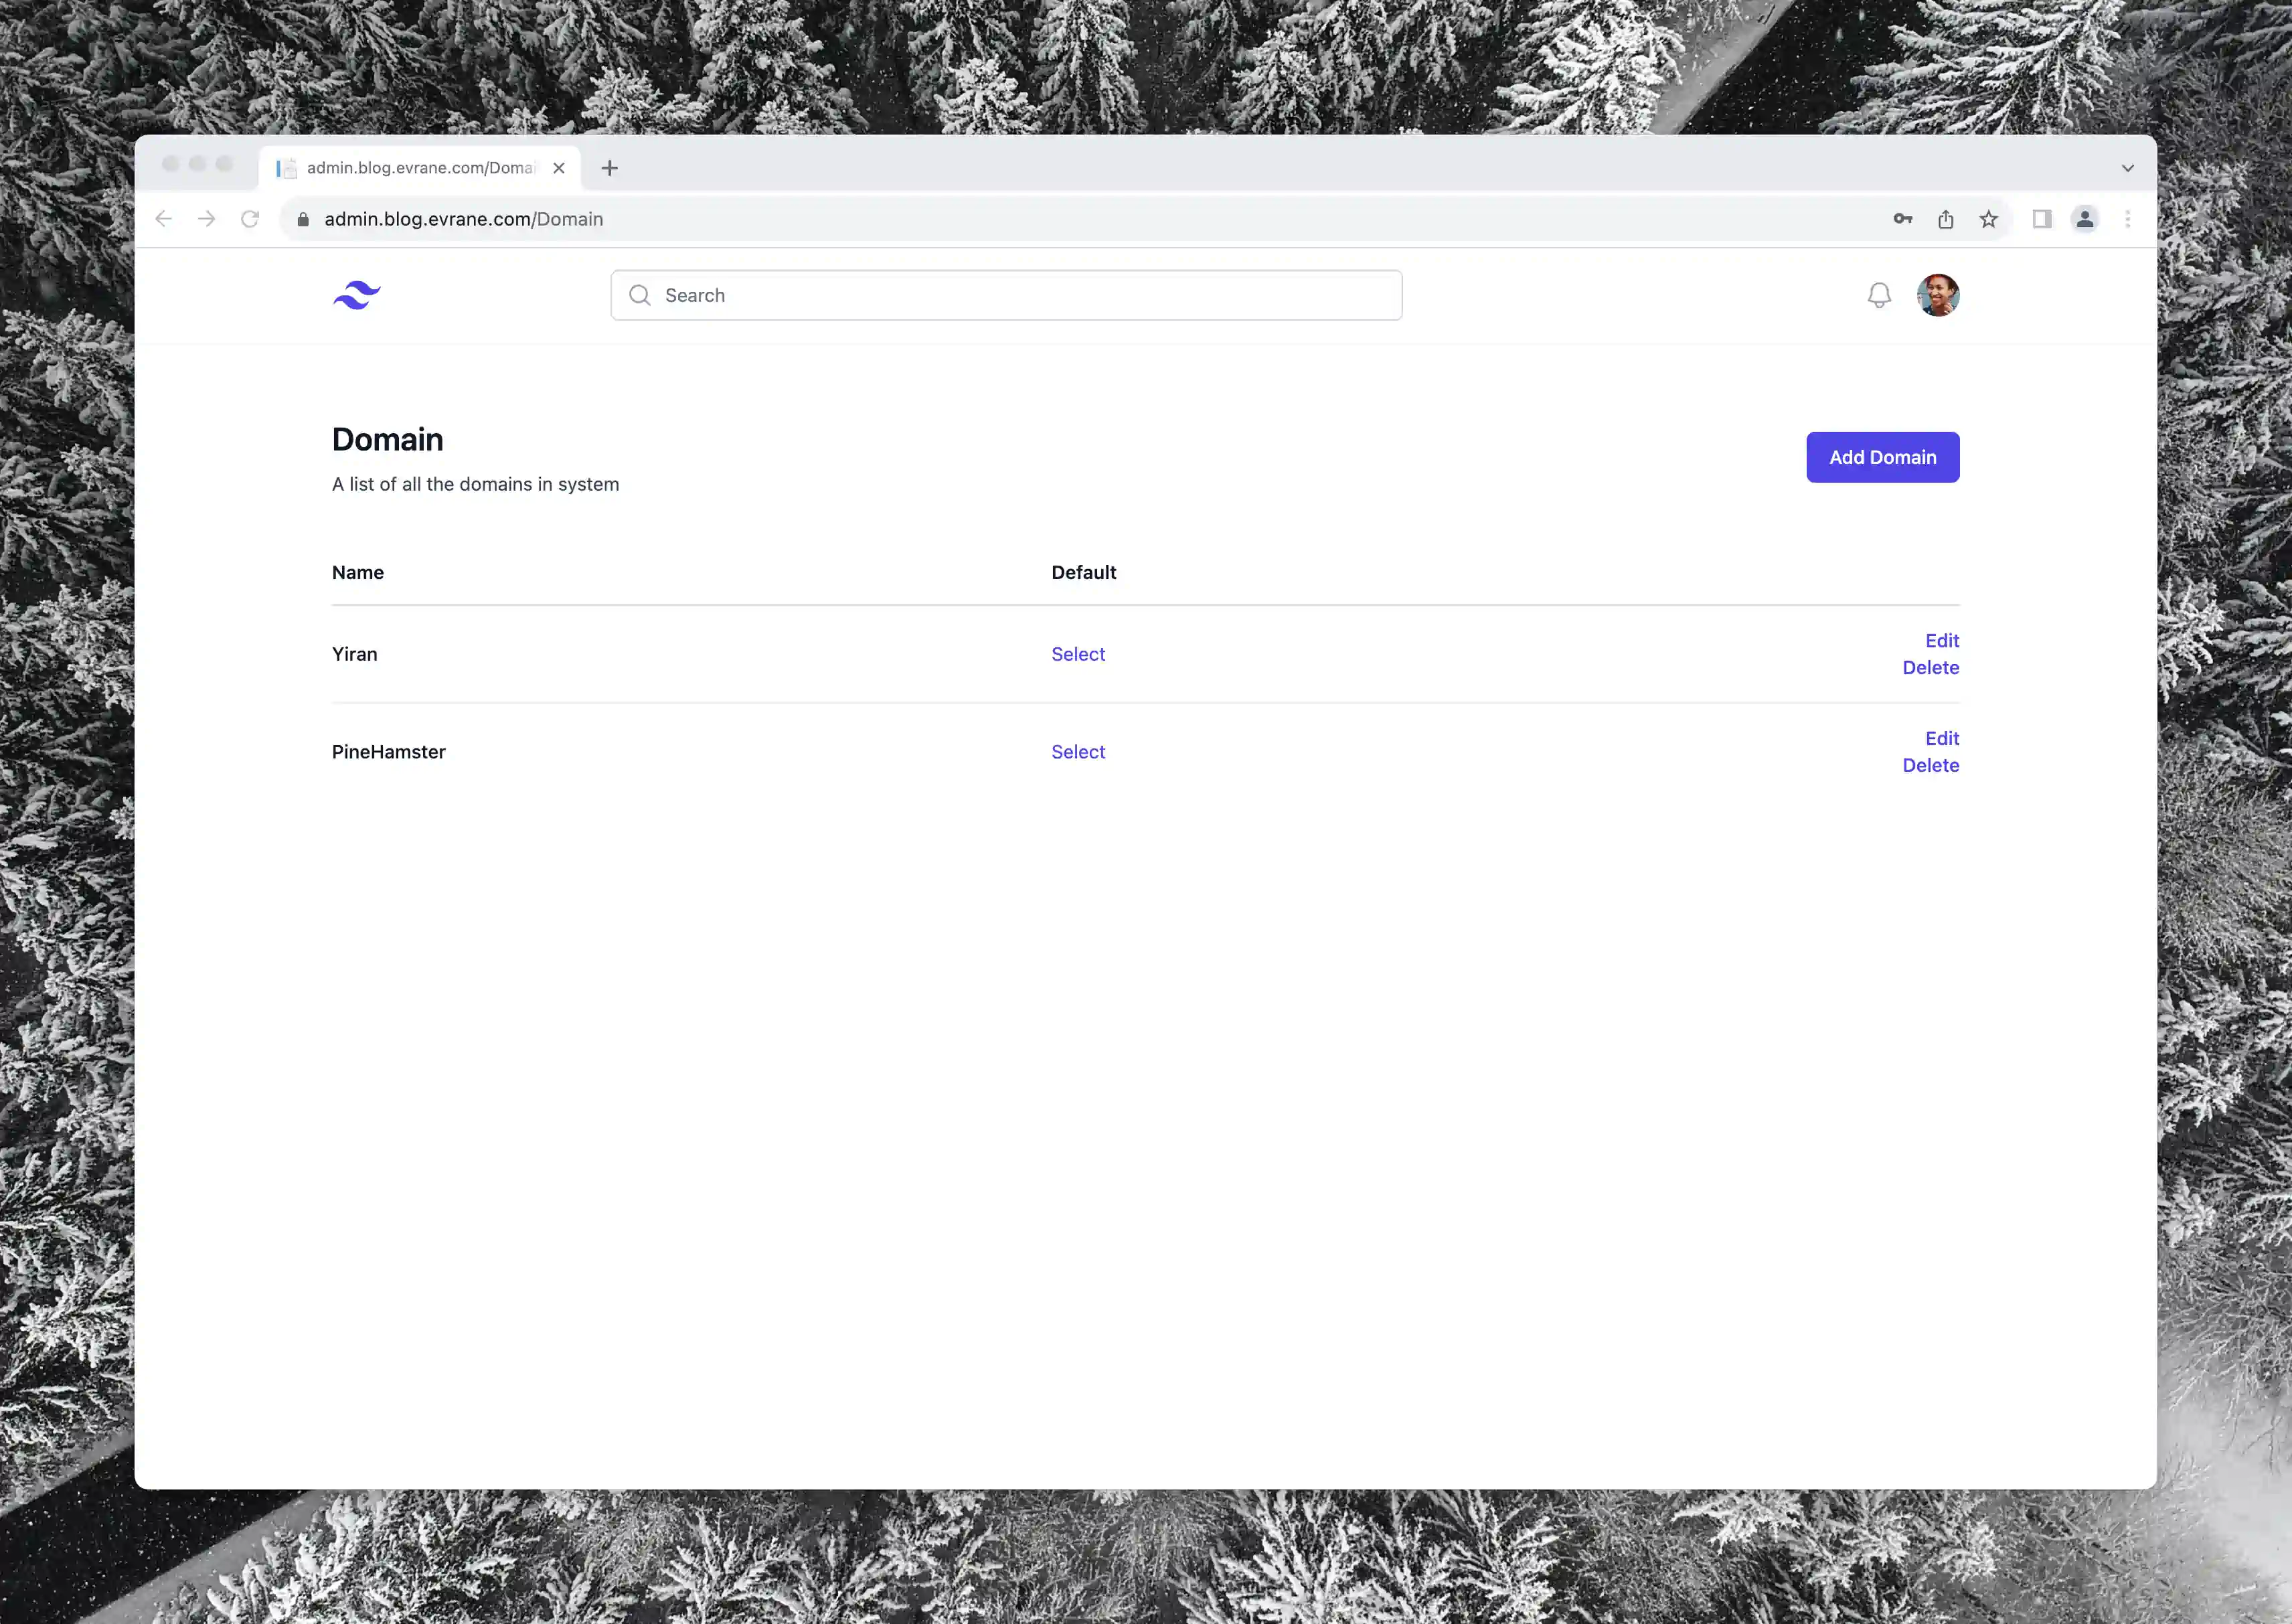Open the Chrome profile icon
The image size is (2292, 1624).
2084,219
